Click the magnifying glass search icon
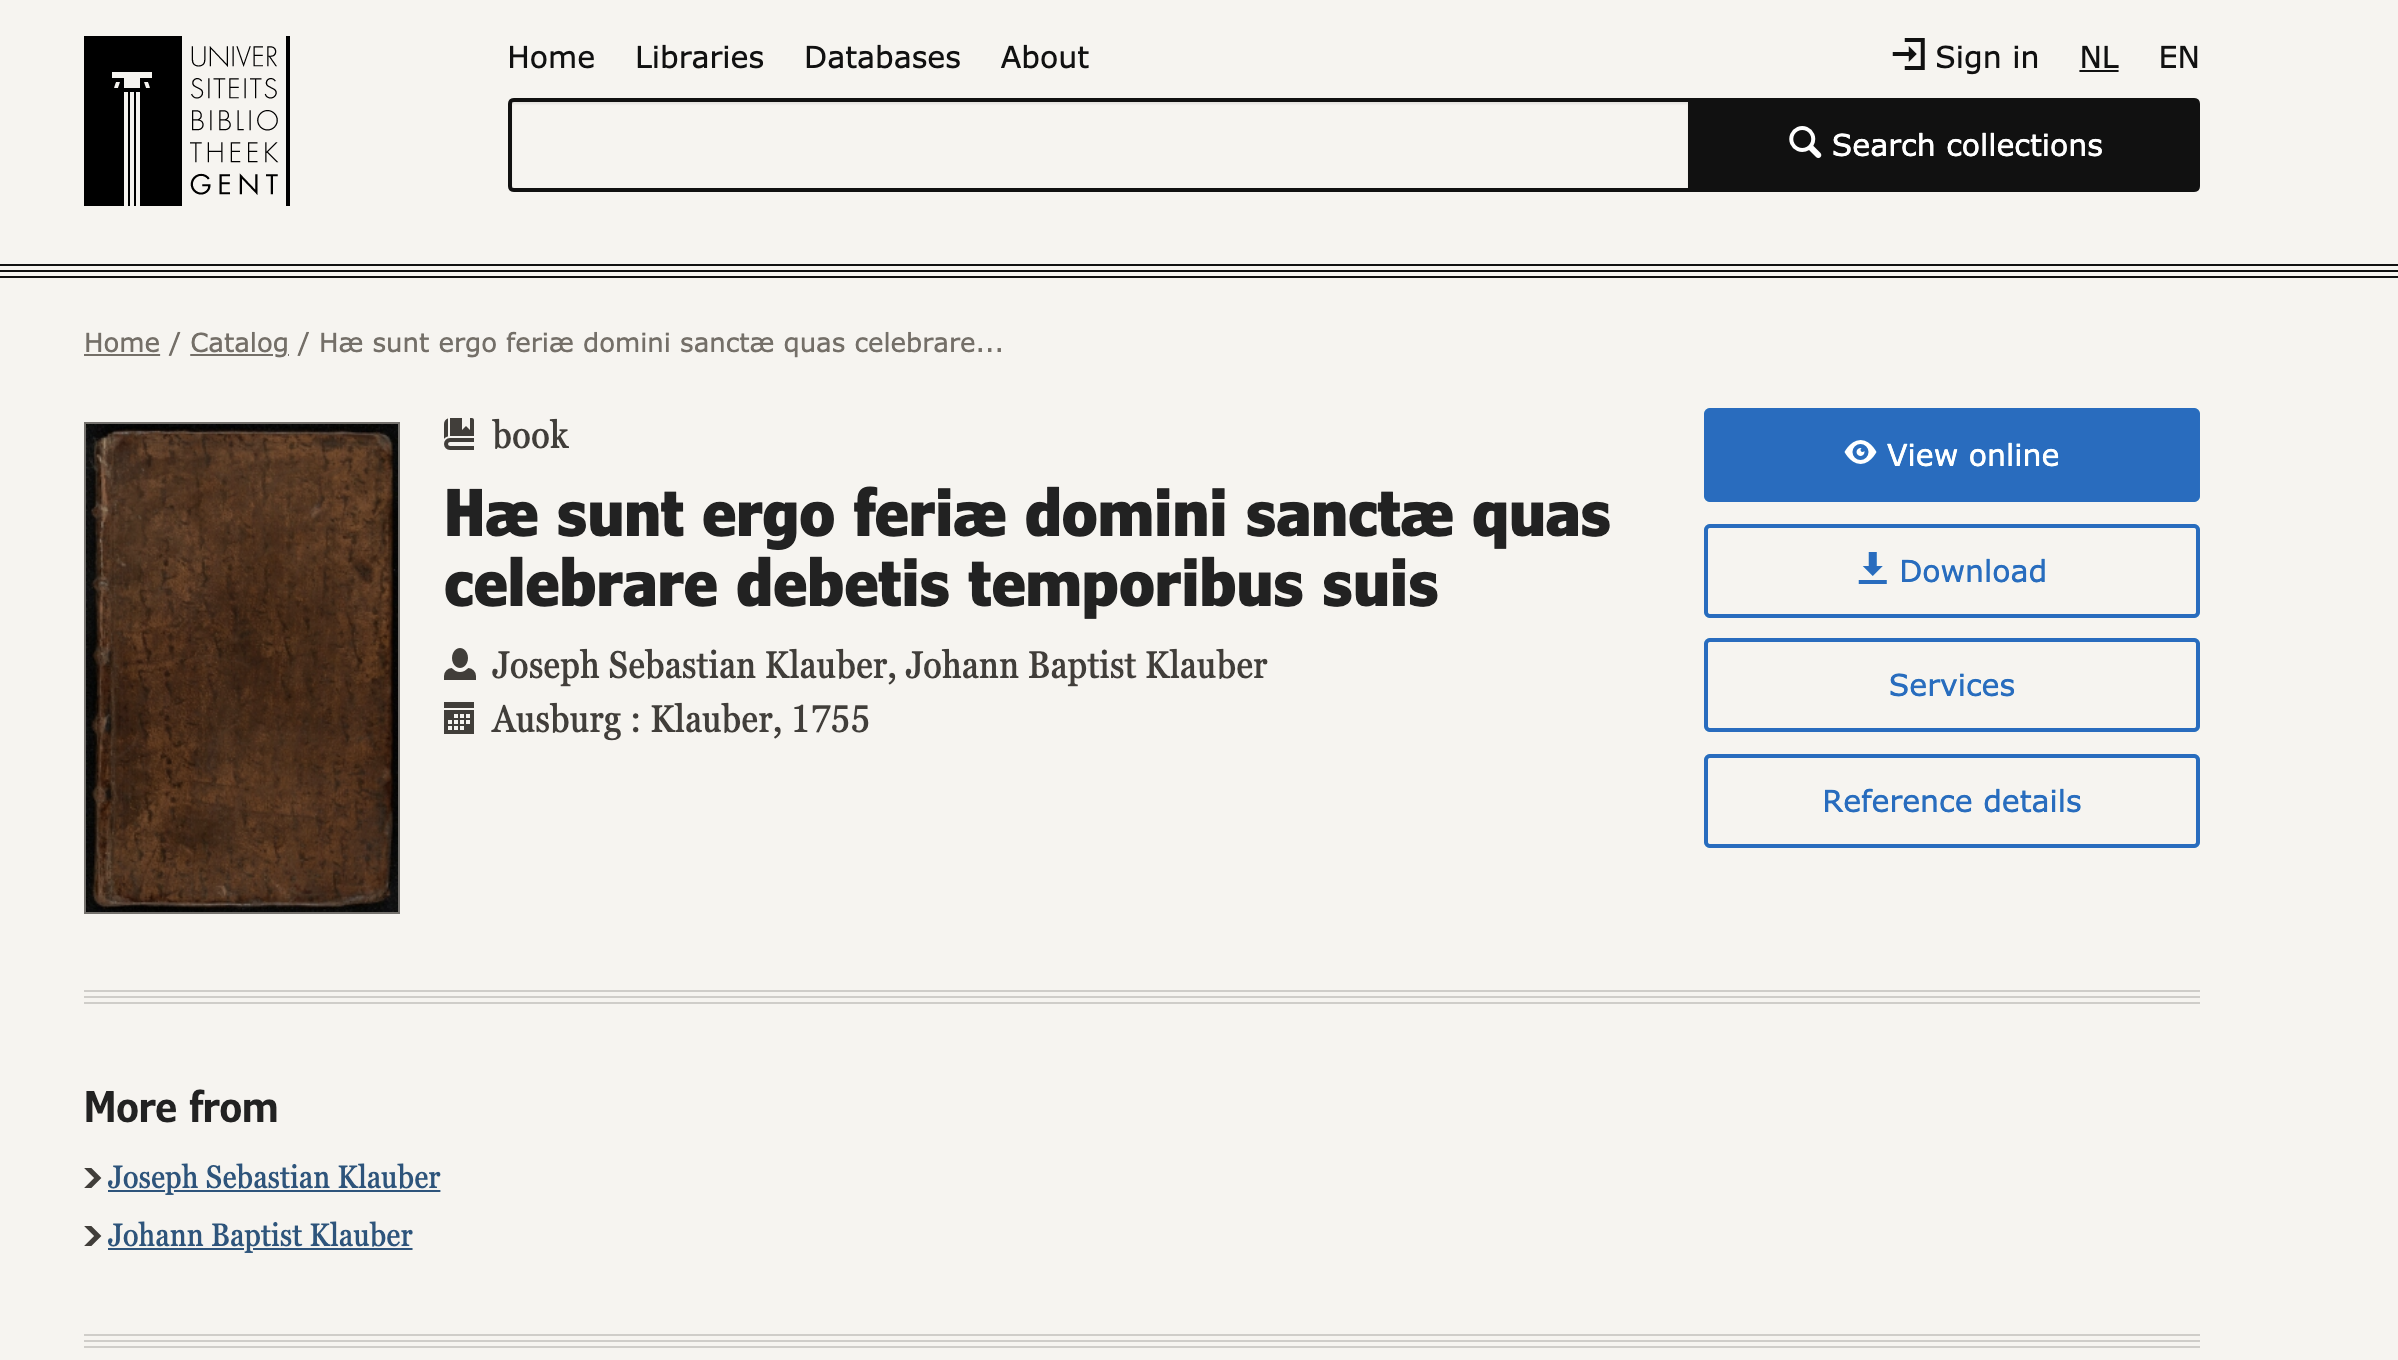2398x1360 pixels. [x=1804, y=143]
